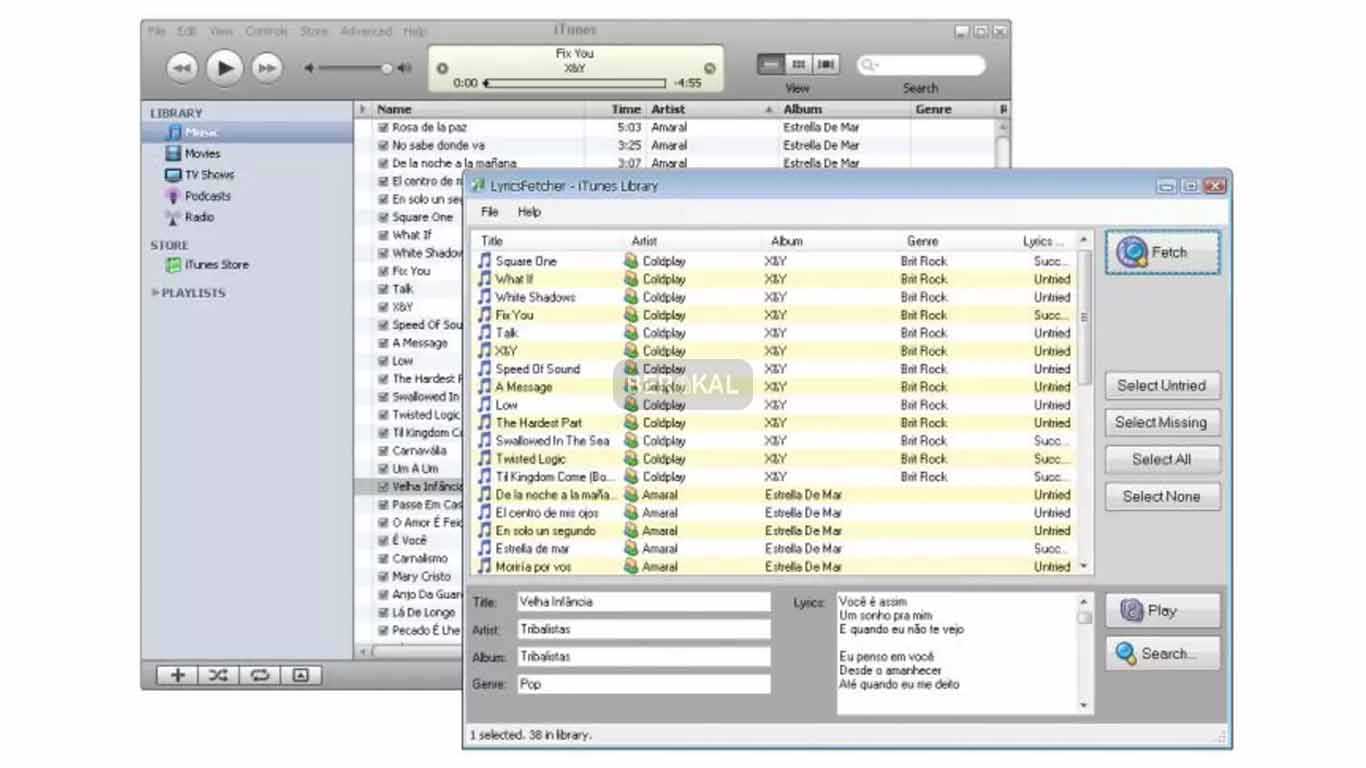Uncheck the De la noche a la mañana checkbox in iTunes

(383, 164)
